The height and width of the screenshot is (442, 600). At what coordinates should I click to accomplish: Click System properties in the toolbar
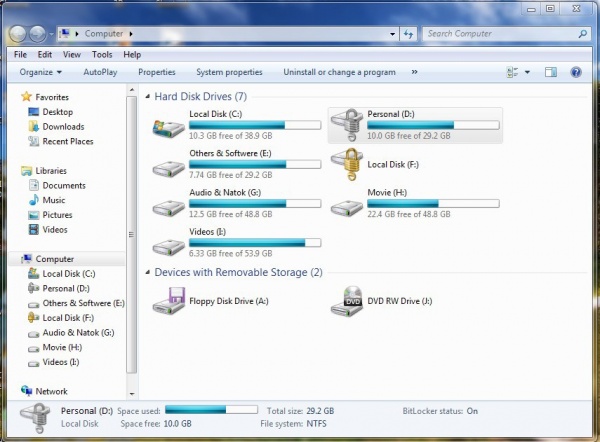click(229, 72)
